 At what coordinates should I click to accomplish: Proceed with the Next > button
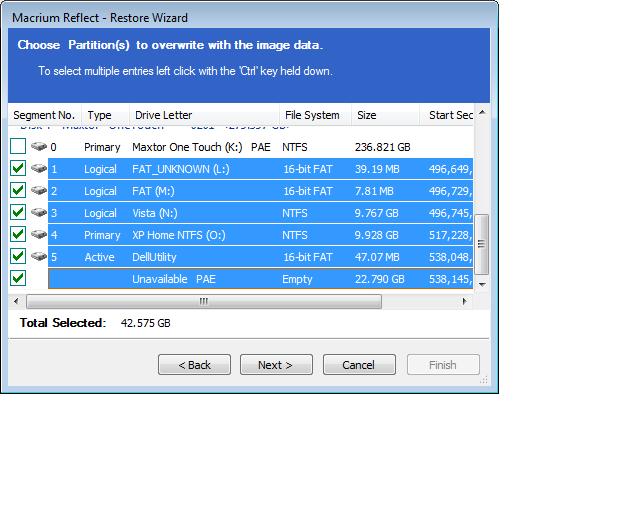276,365
